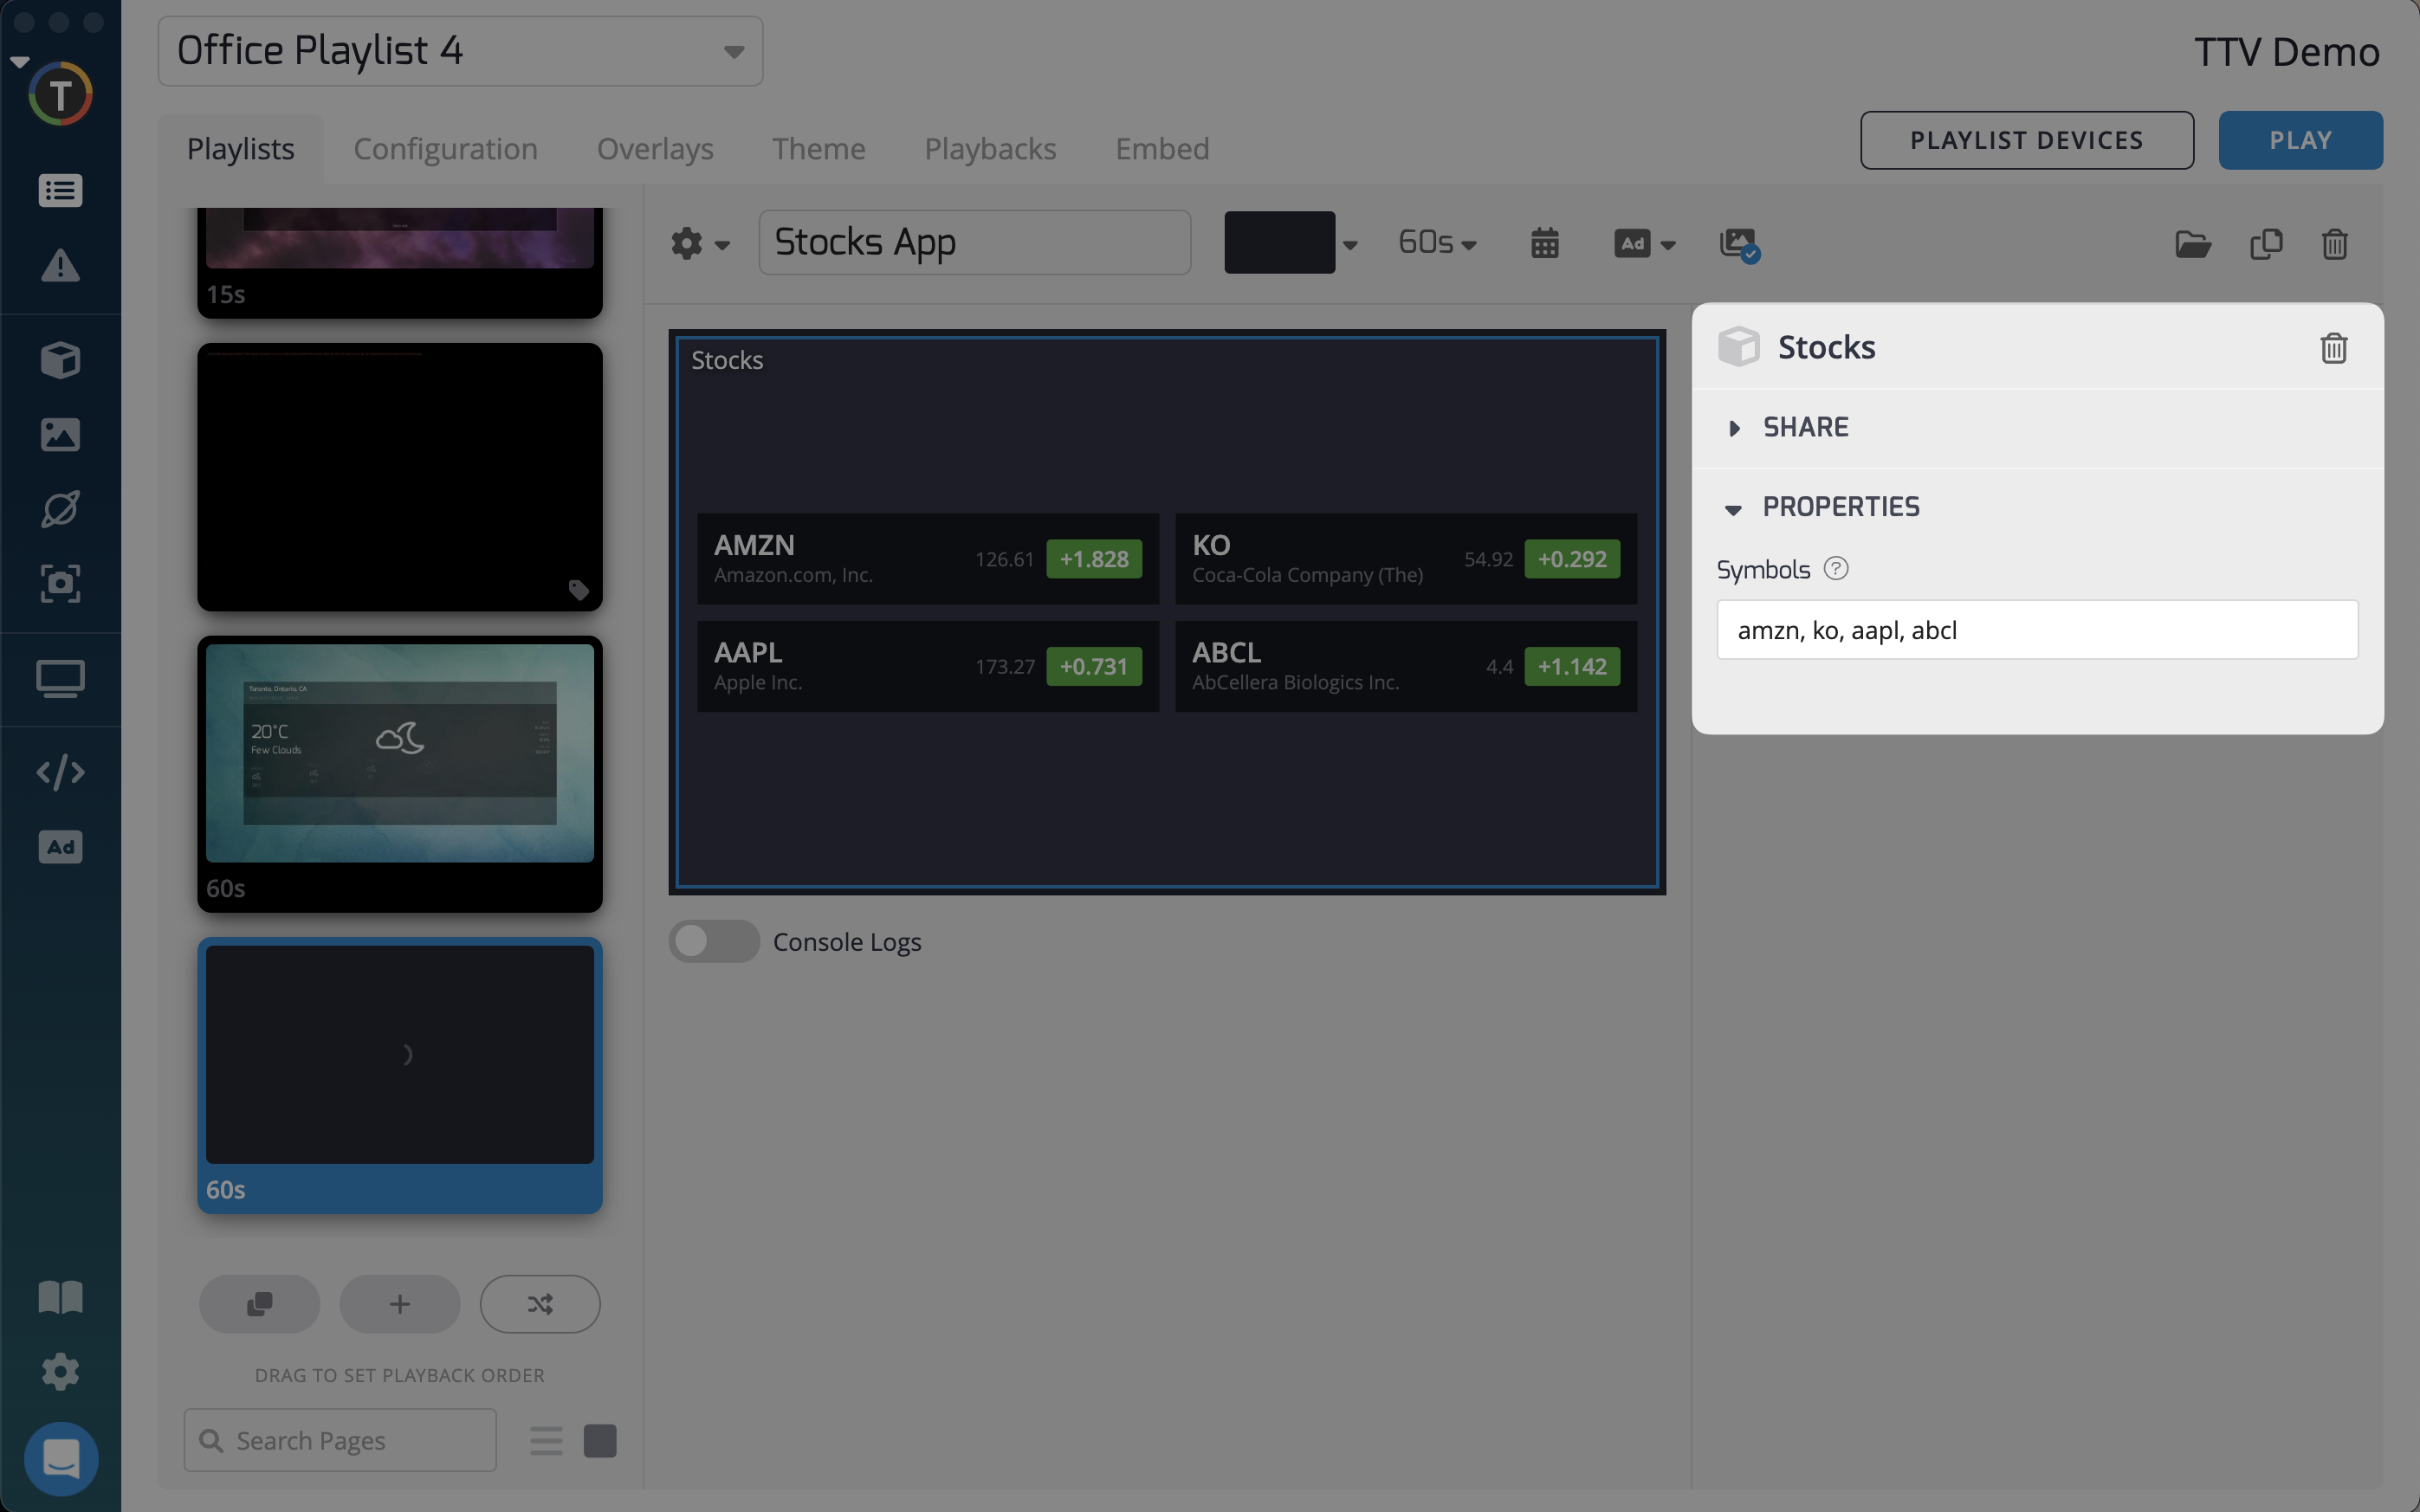Delete the Stocks app via panel trash
This screenshot has height=1512, width=2420.
coord(2333,348)
